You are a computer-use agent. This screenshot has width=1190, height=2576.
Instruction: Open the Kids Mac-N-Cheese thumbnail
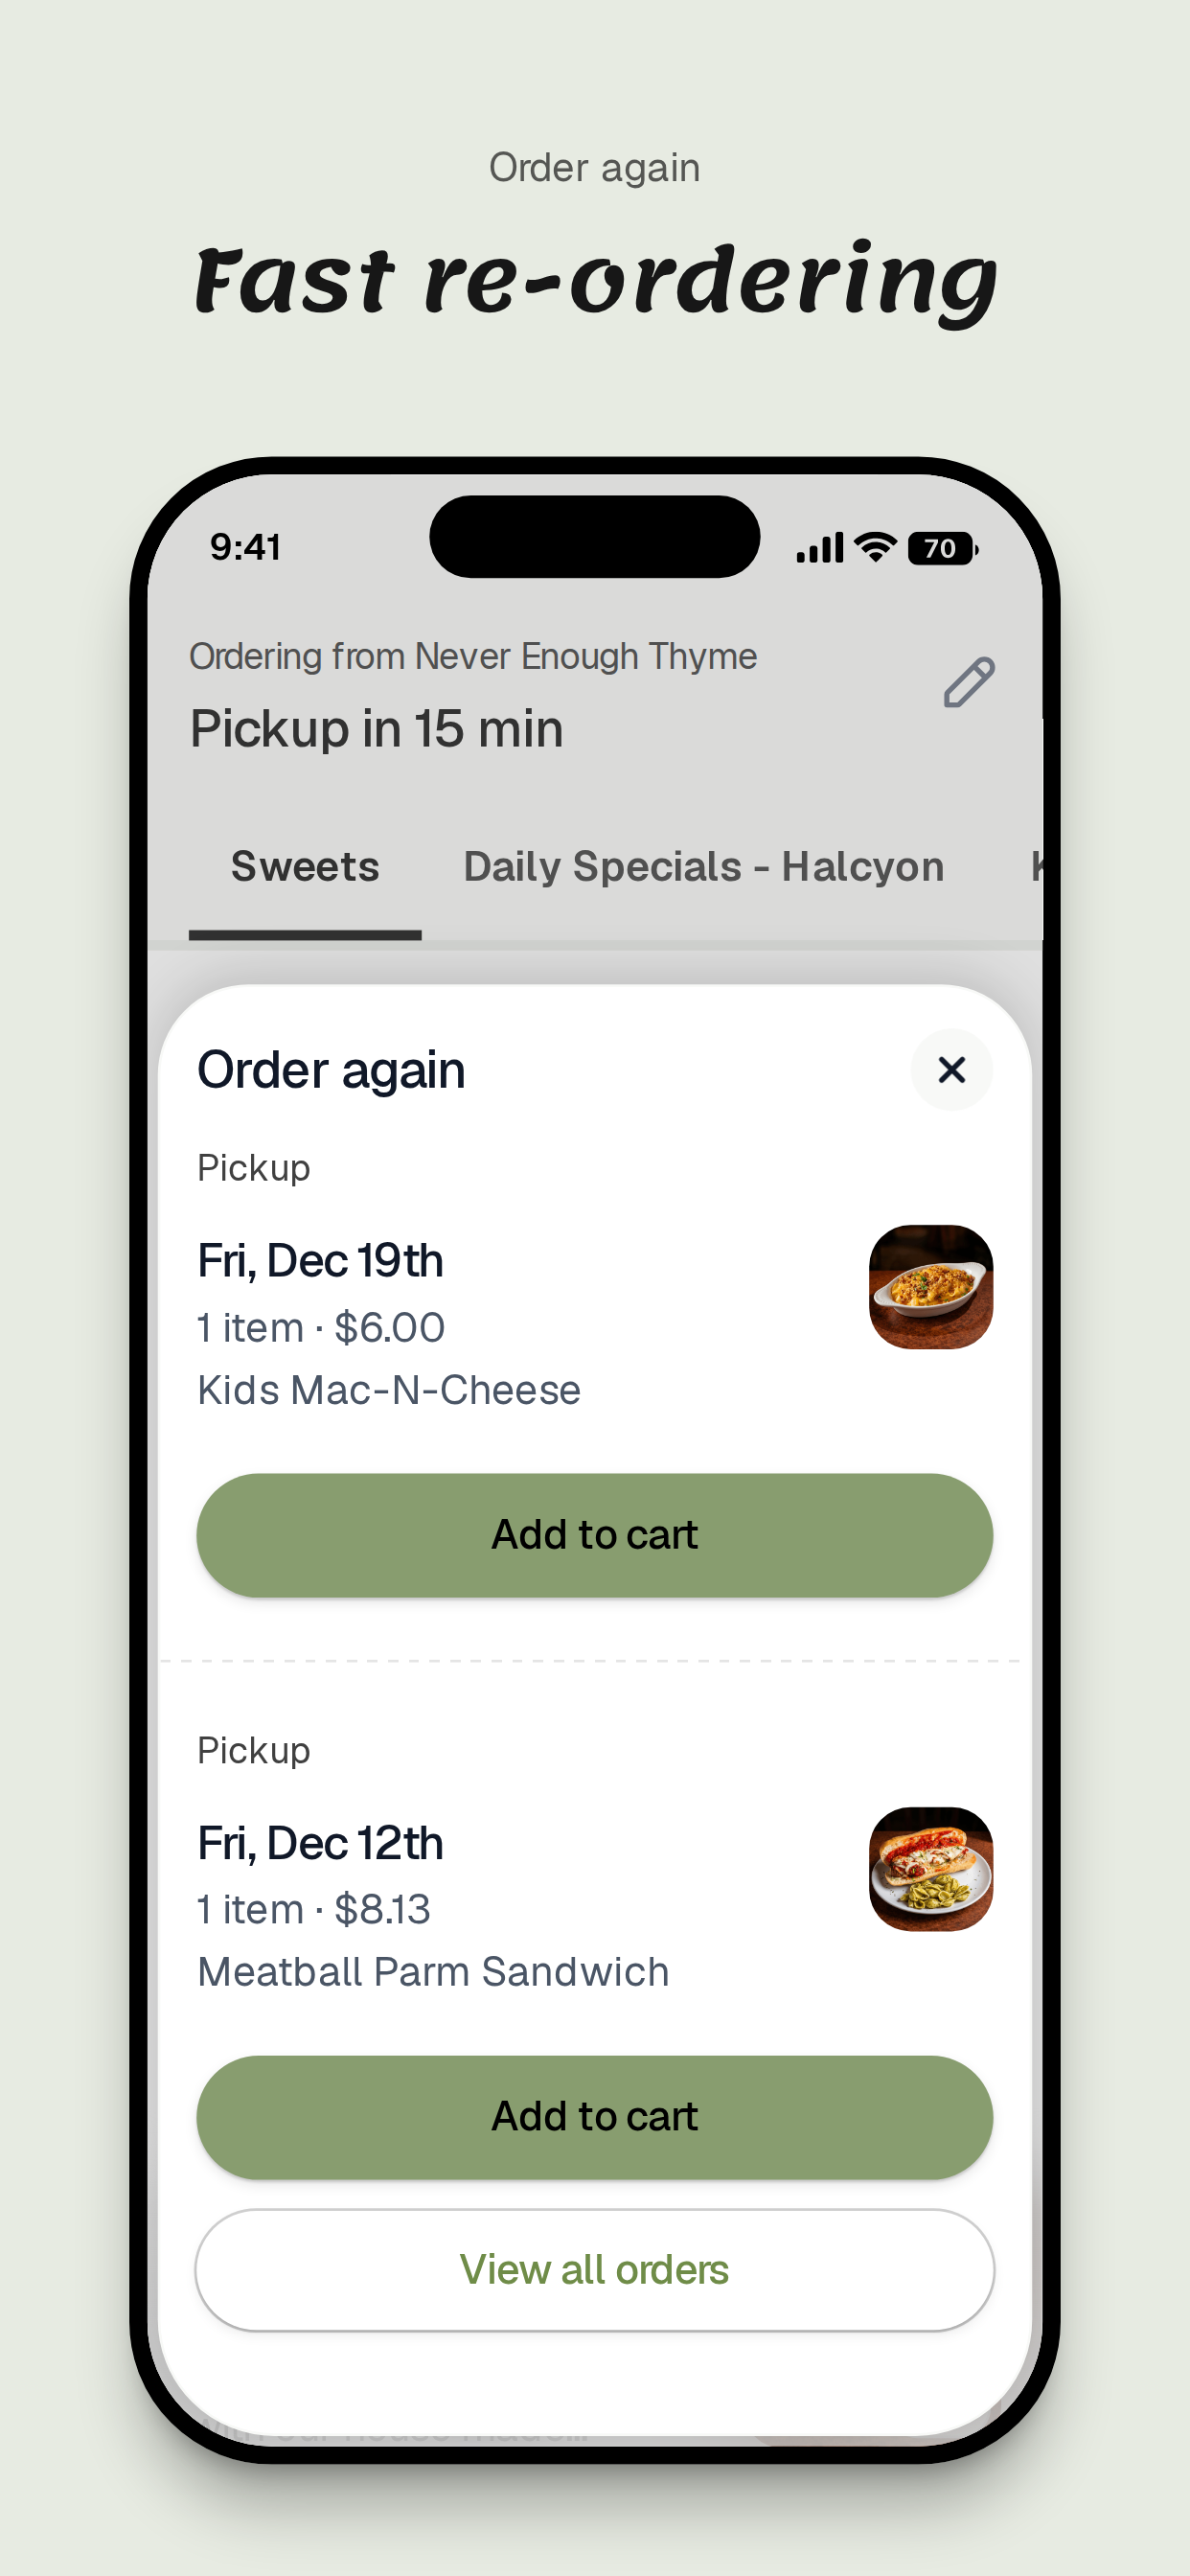click(931, 1287)
